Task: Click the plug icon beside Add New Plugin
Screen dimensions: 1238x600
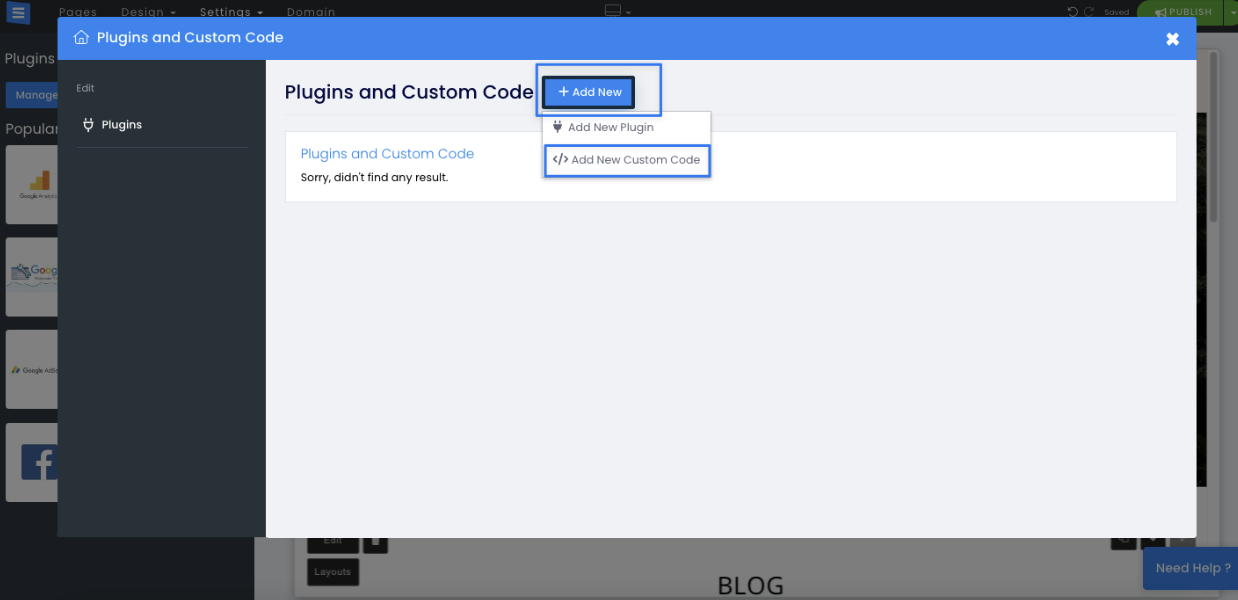Action: tap(557, 127)
